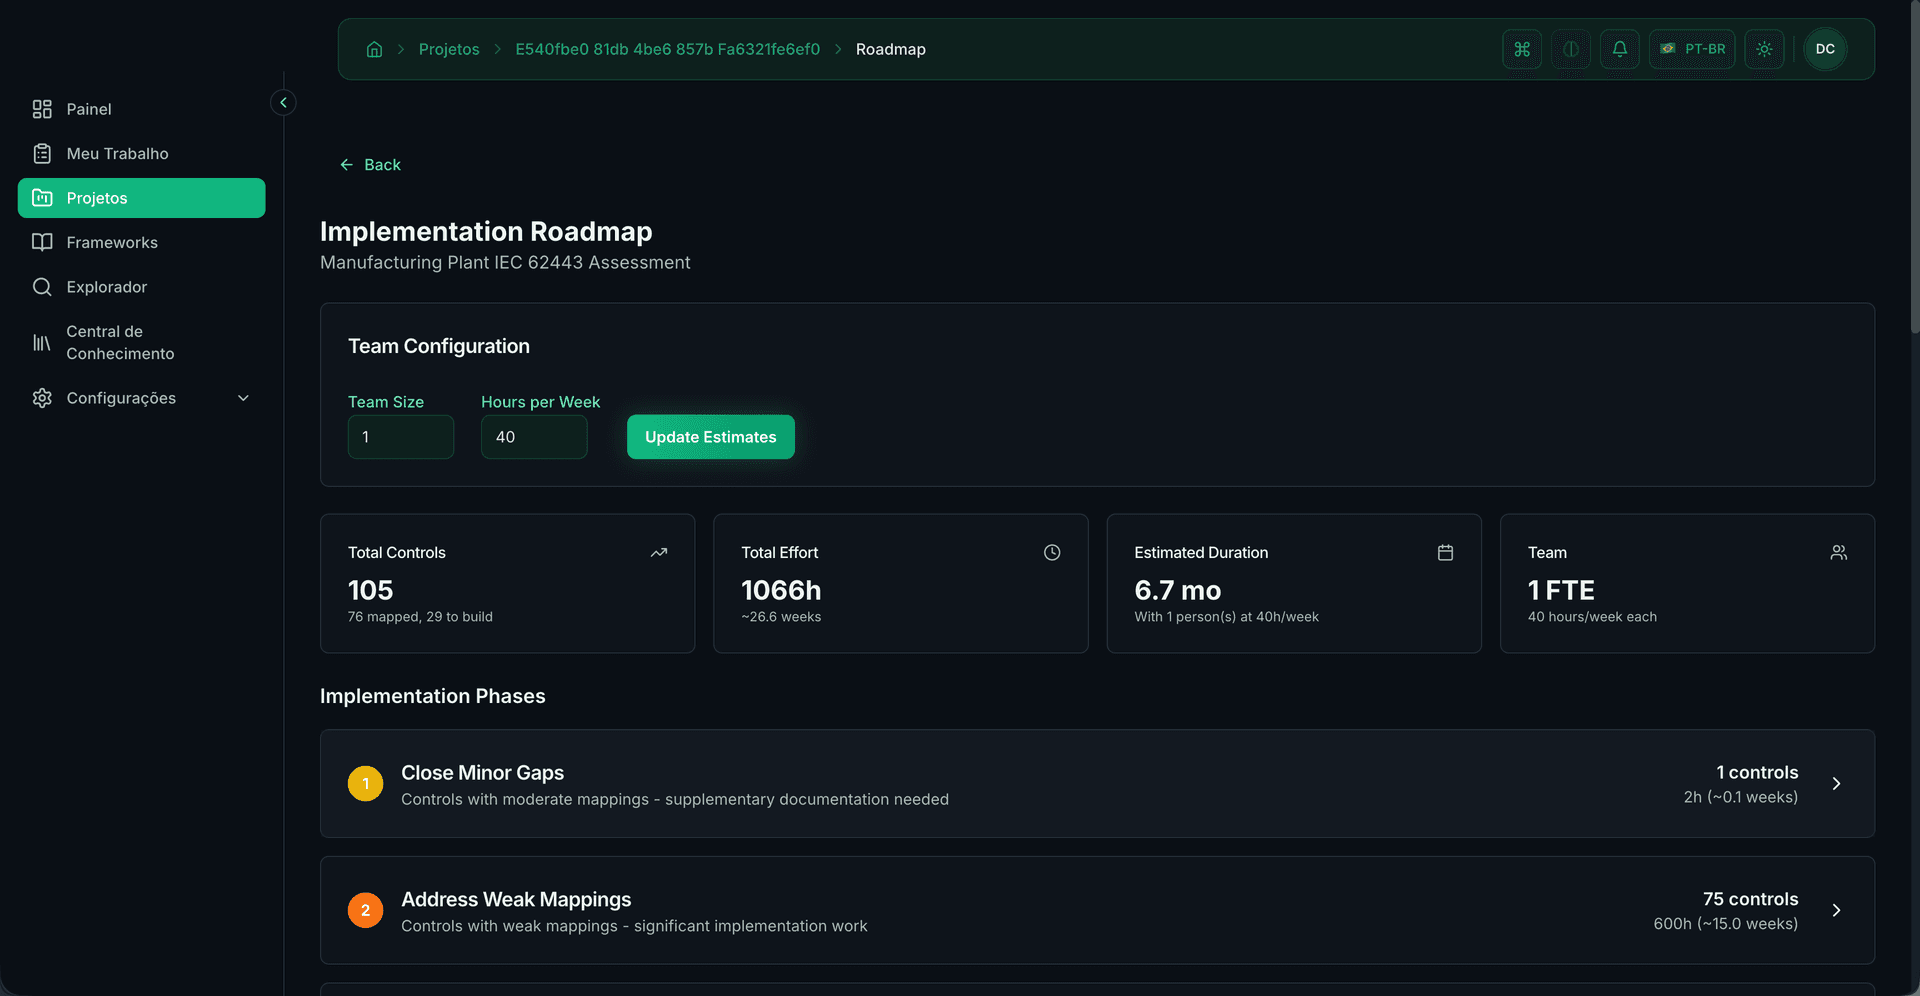Focus the Team Size input field
The image size is (1920, 996).
400,437
